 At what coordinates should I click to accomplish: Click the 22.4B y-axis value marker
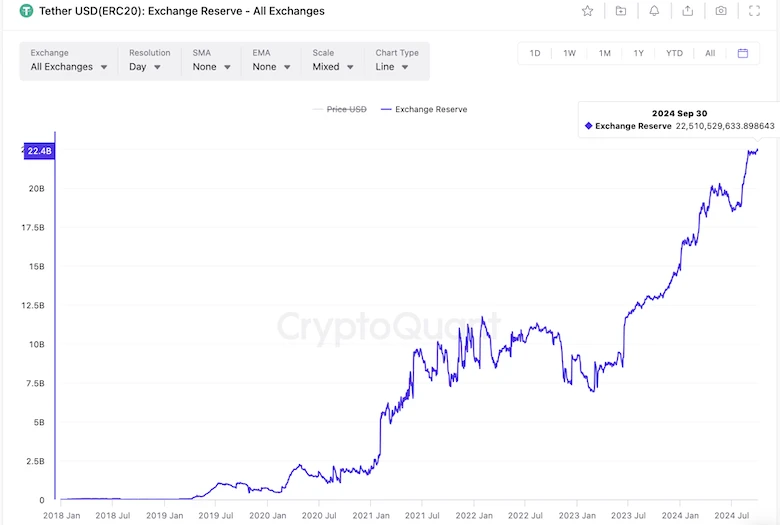[x=39, y=151]
